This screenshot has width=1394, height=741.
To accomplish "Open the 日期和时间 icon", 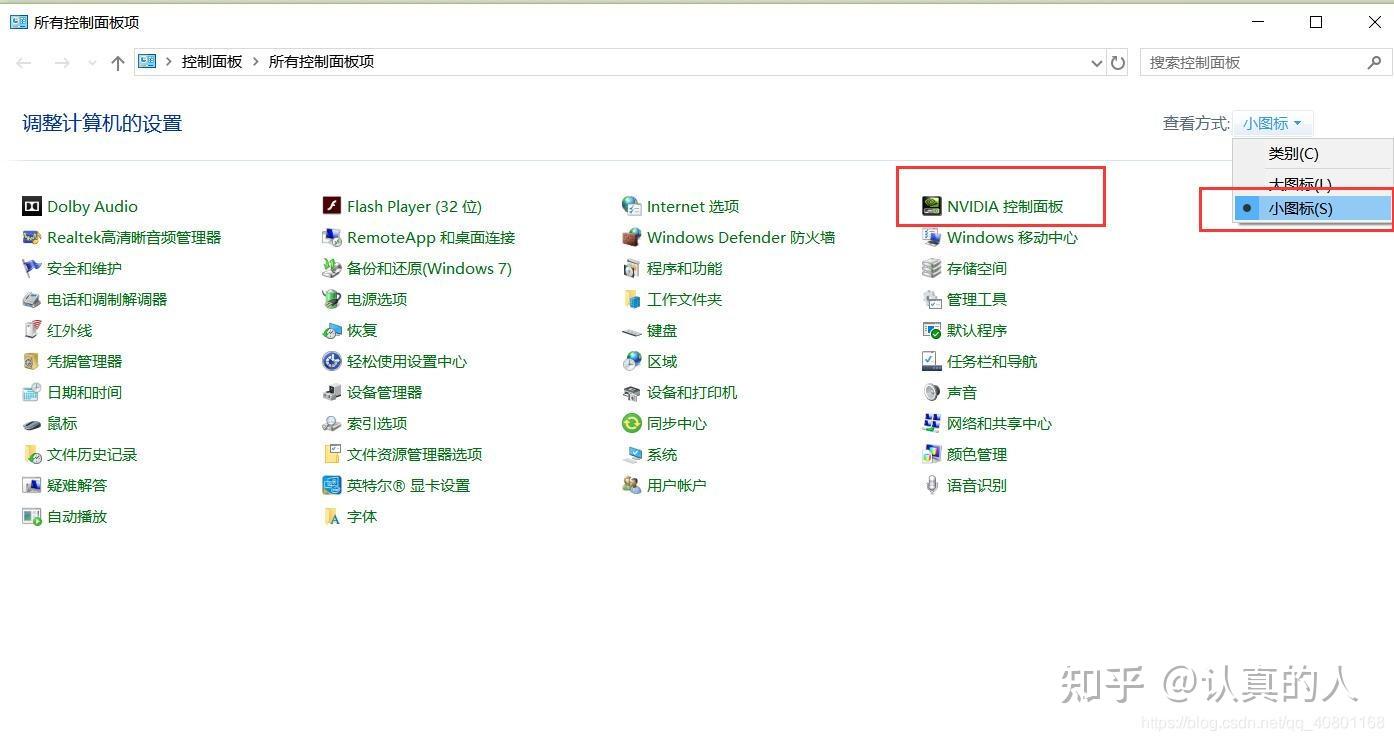I will coord(31,393).
